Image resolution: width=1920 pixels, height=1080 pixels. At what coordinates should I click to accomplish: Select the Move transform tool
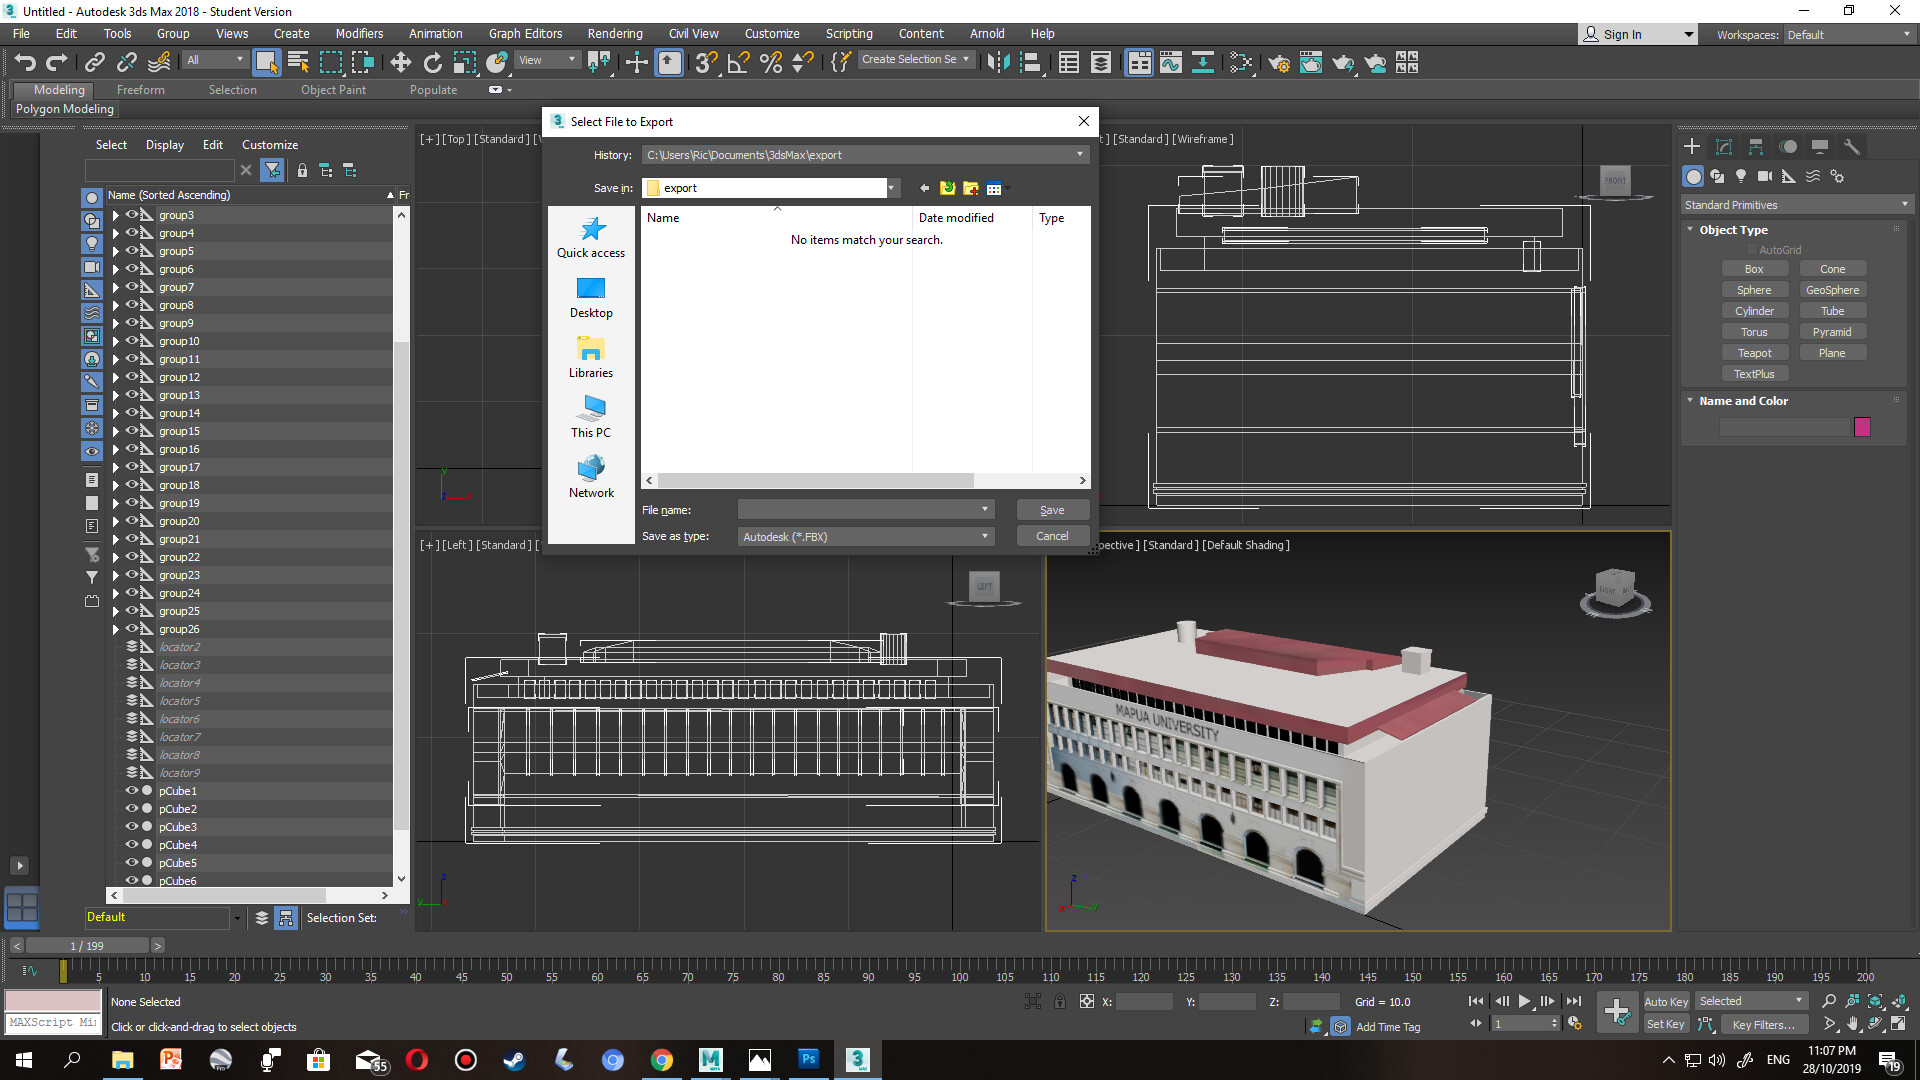pyautogui.click(x=400, y=63)
